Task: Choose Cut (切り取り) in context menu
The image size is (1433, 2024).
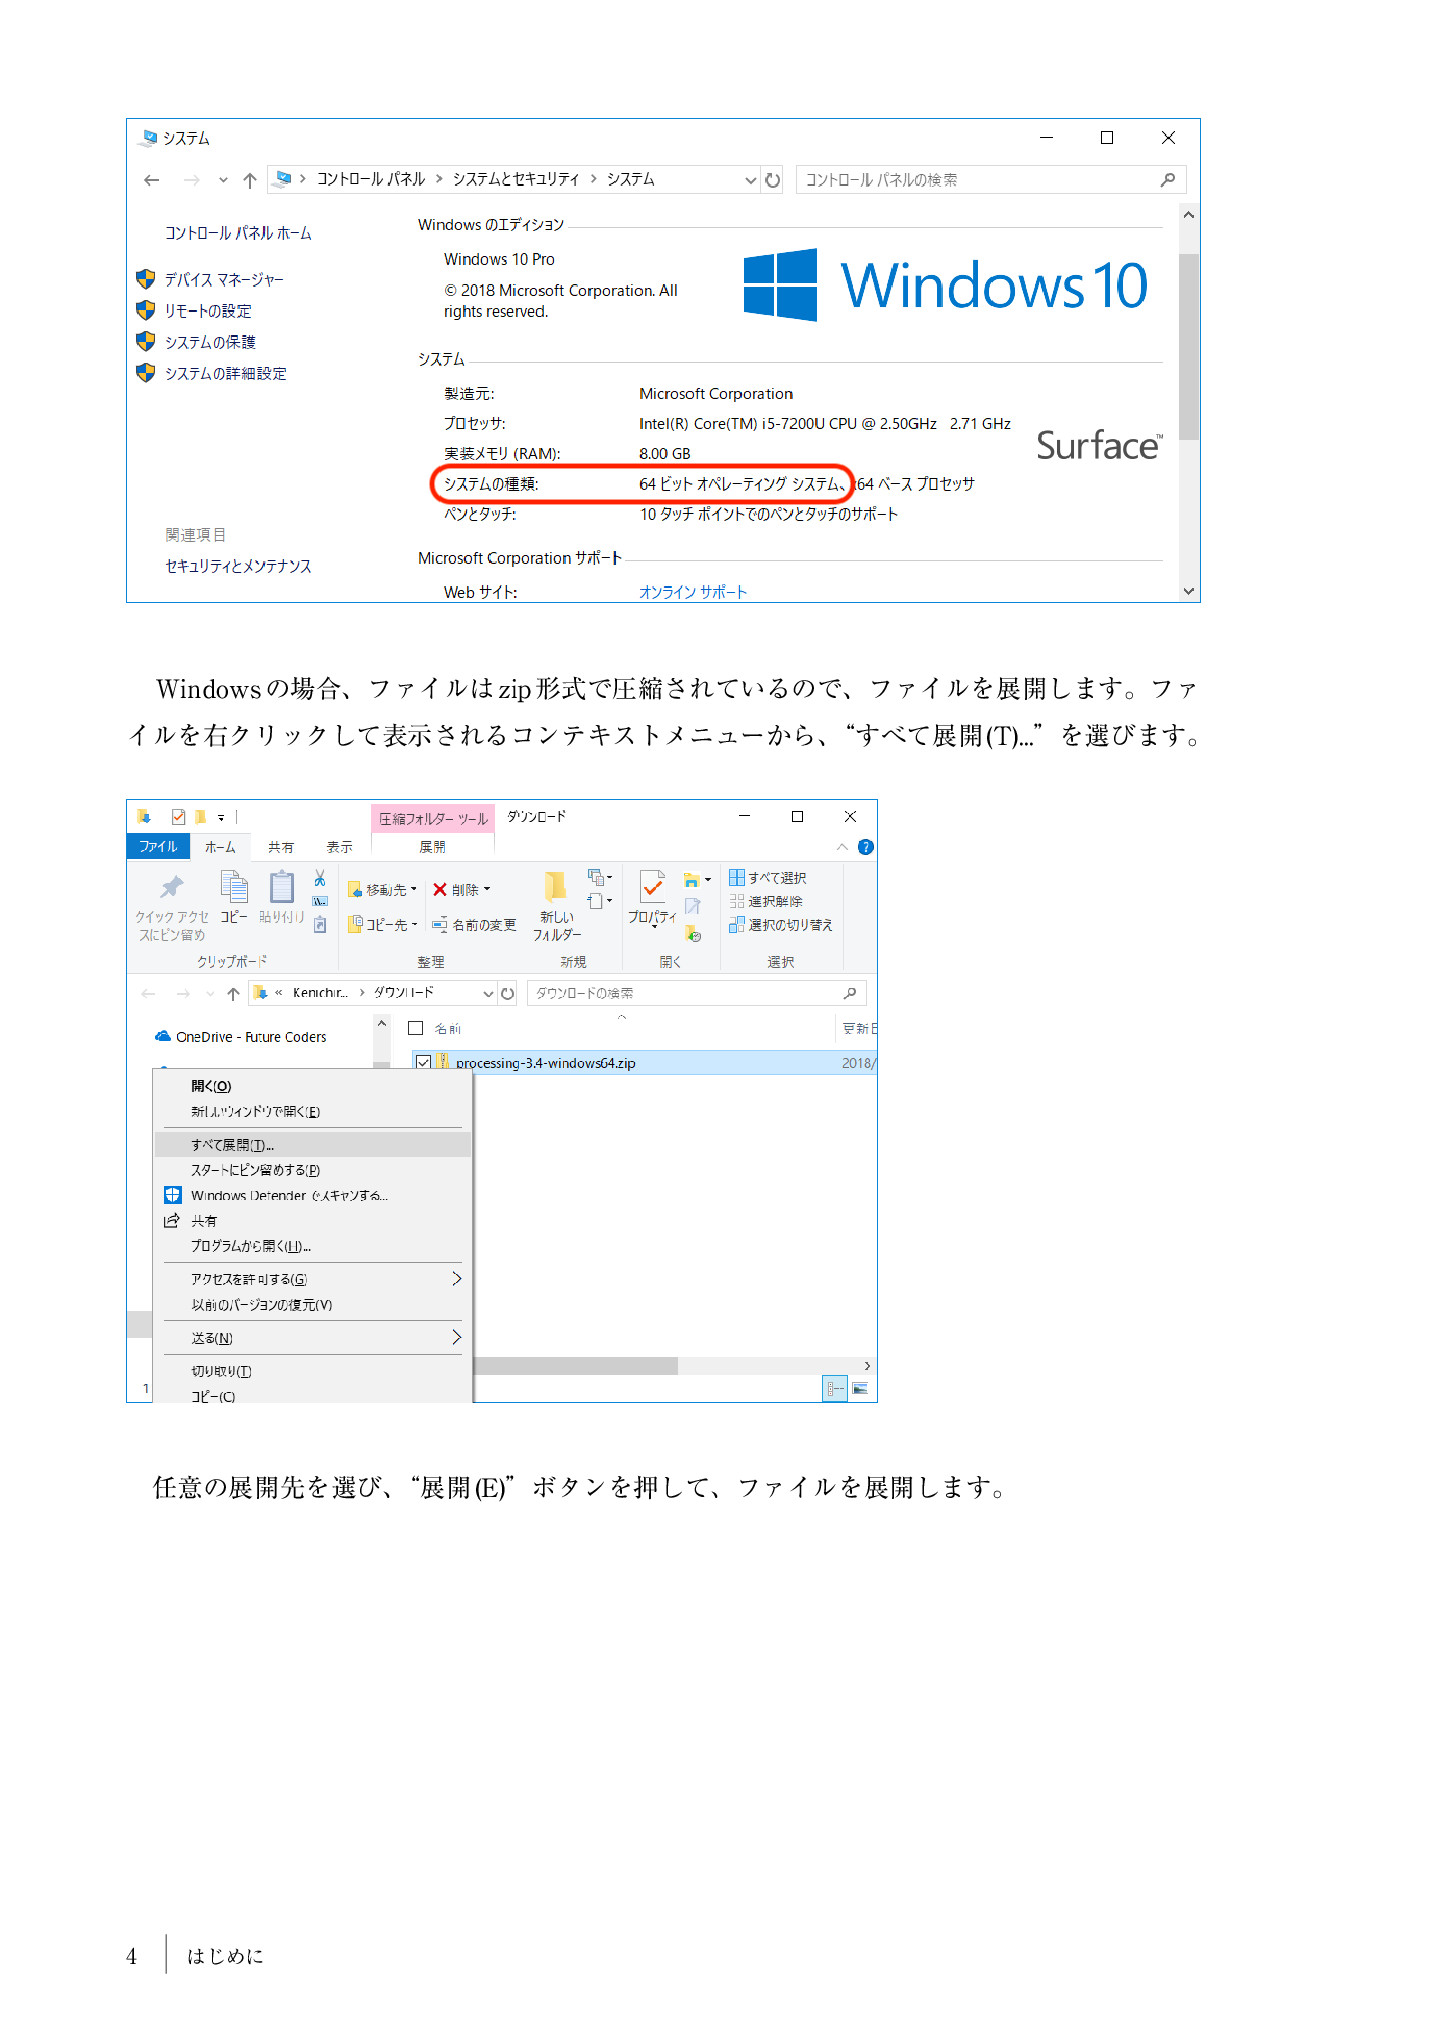Action: pos(313,1371)
